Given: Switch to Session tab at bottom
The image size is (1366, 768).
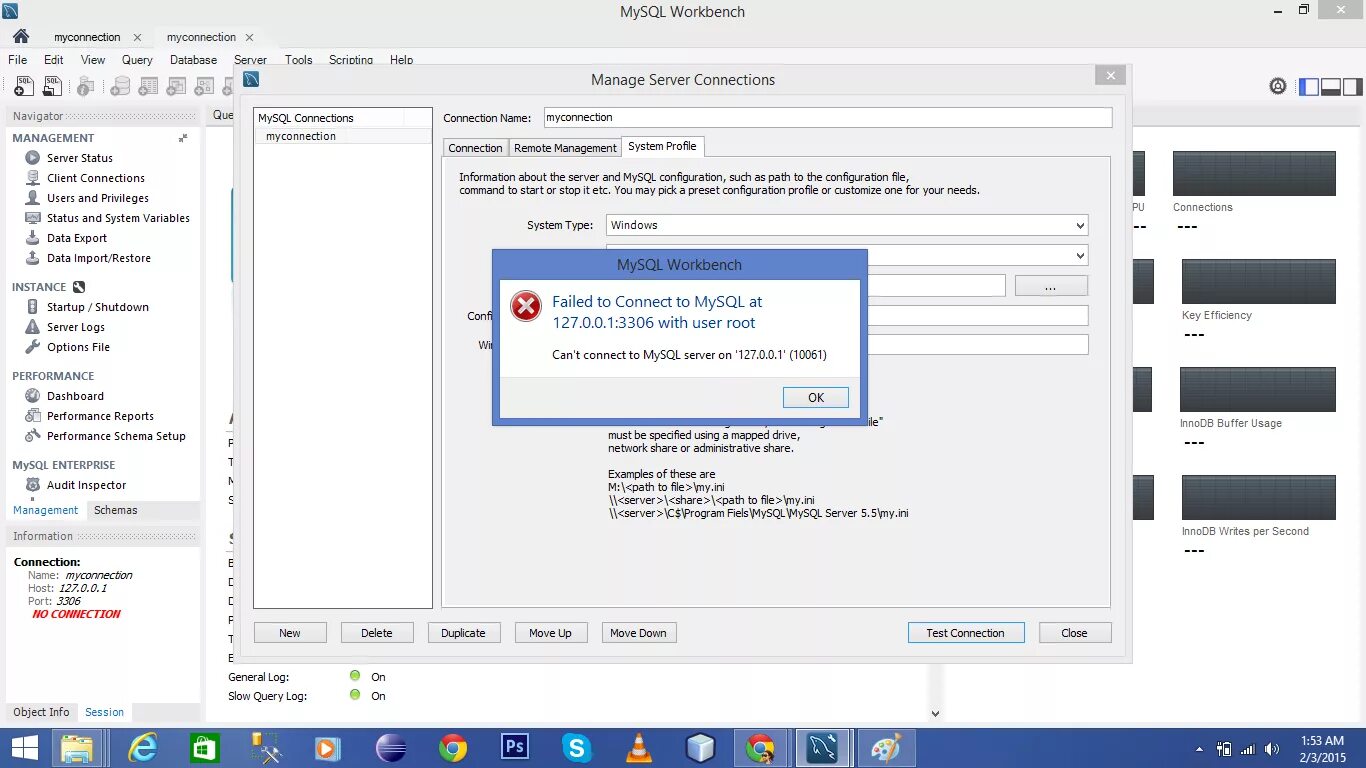Looking at the screenshot, I should [104, 712].
